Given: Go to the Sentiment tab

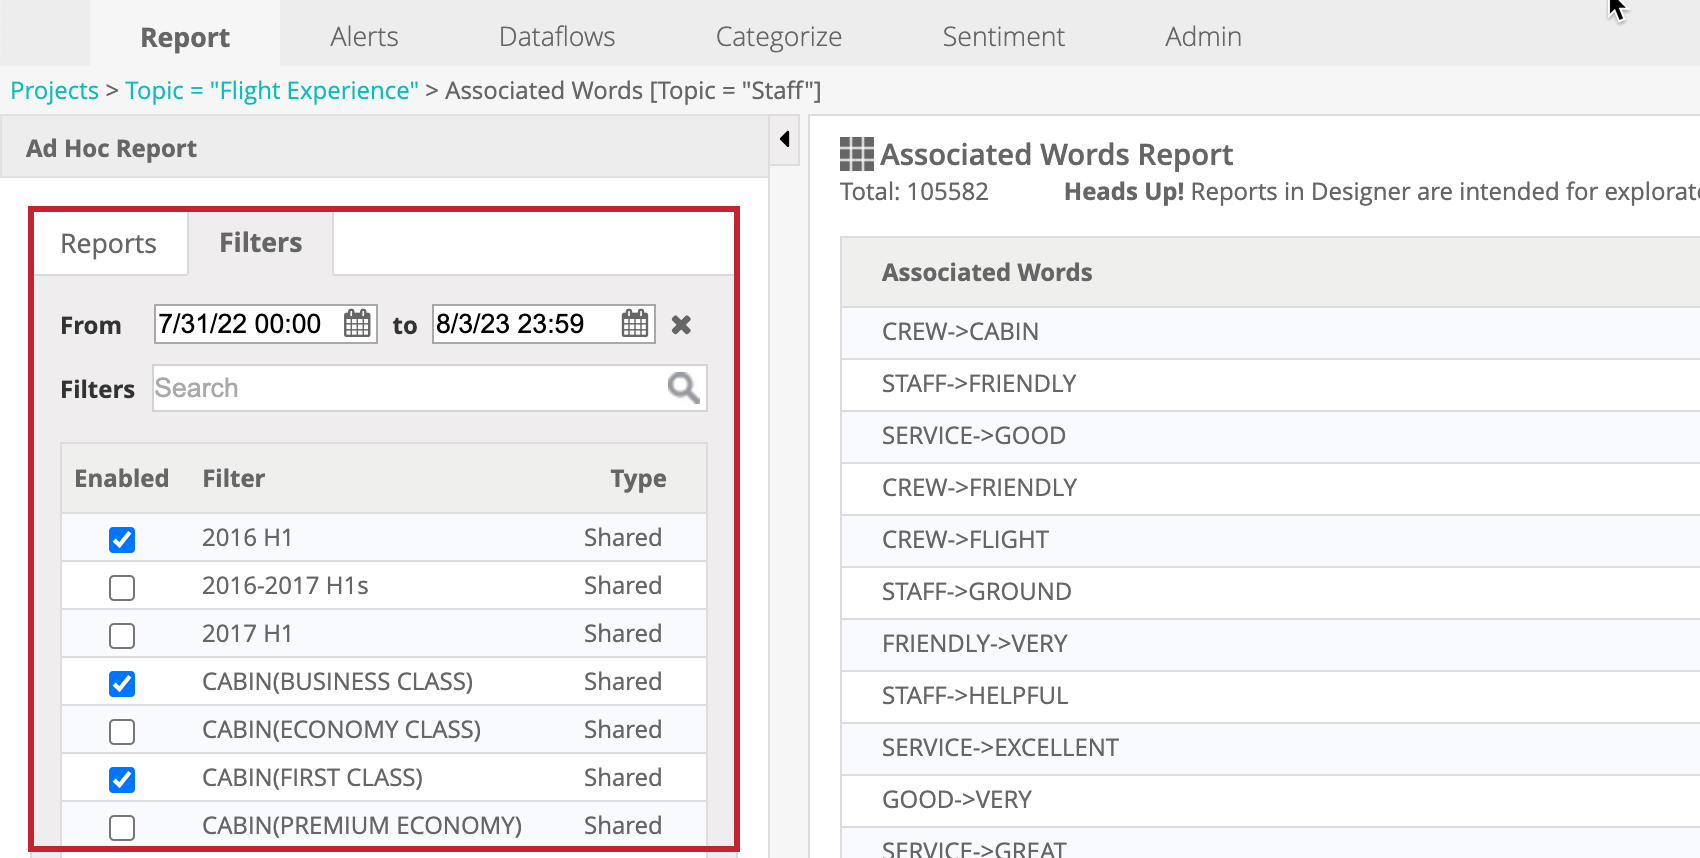Looking at the screenshot, I should pos(1003,37).
